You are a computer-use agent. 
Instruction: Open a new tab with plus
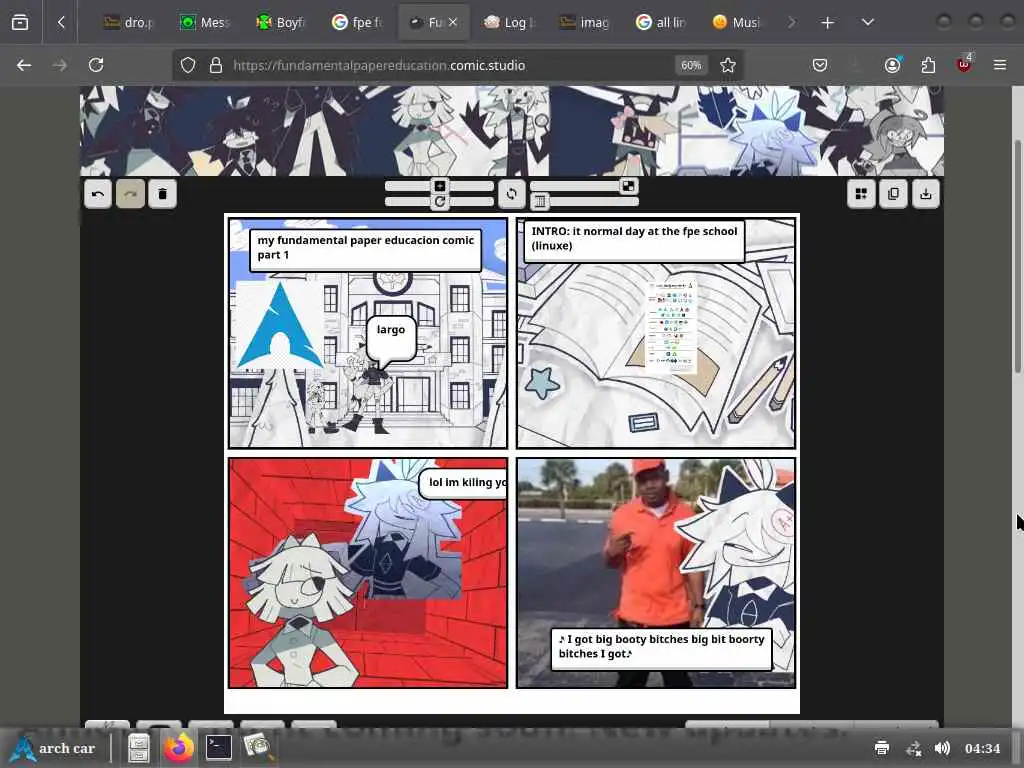click(827, 23)
